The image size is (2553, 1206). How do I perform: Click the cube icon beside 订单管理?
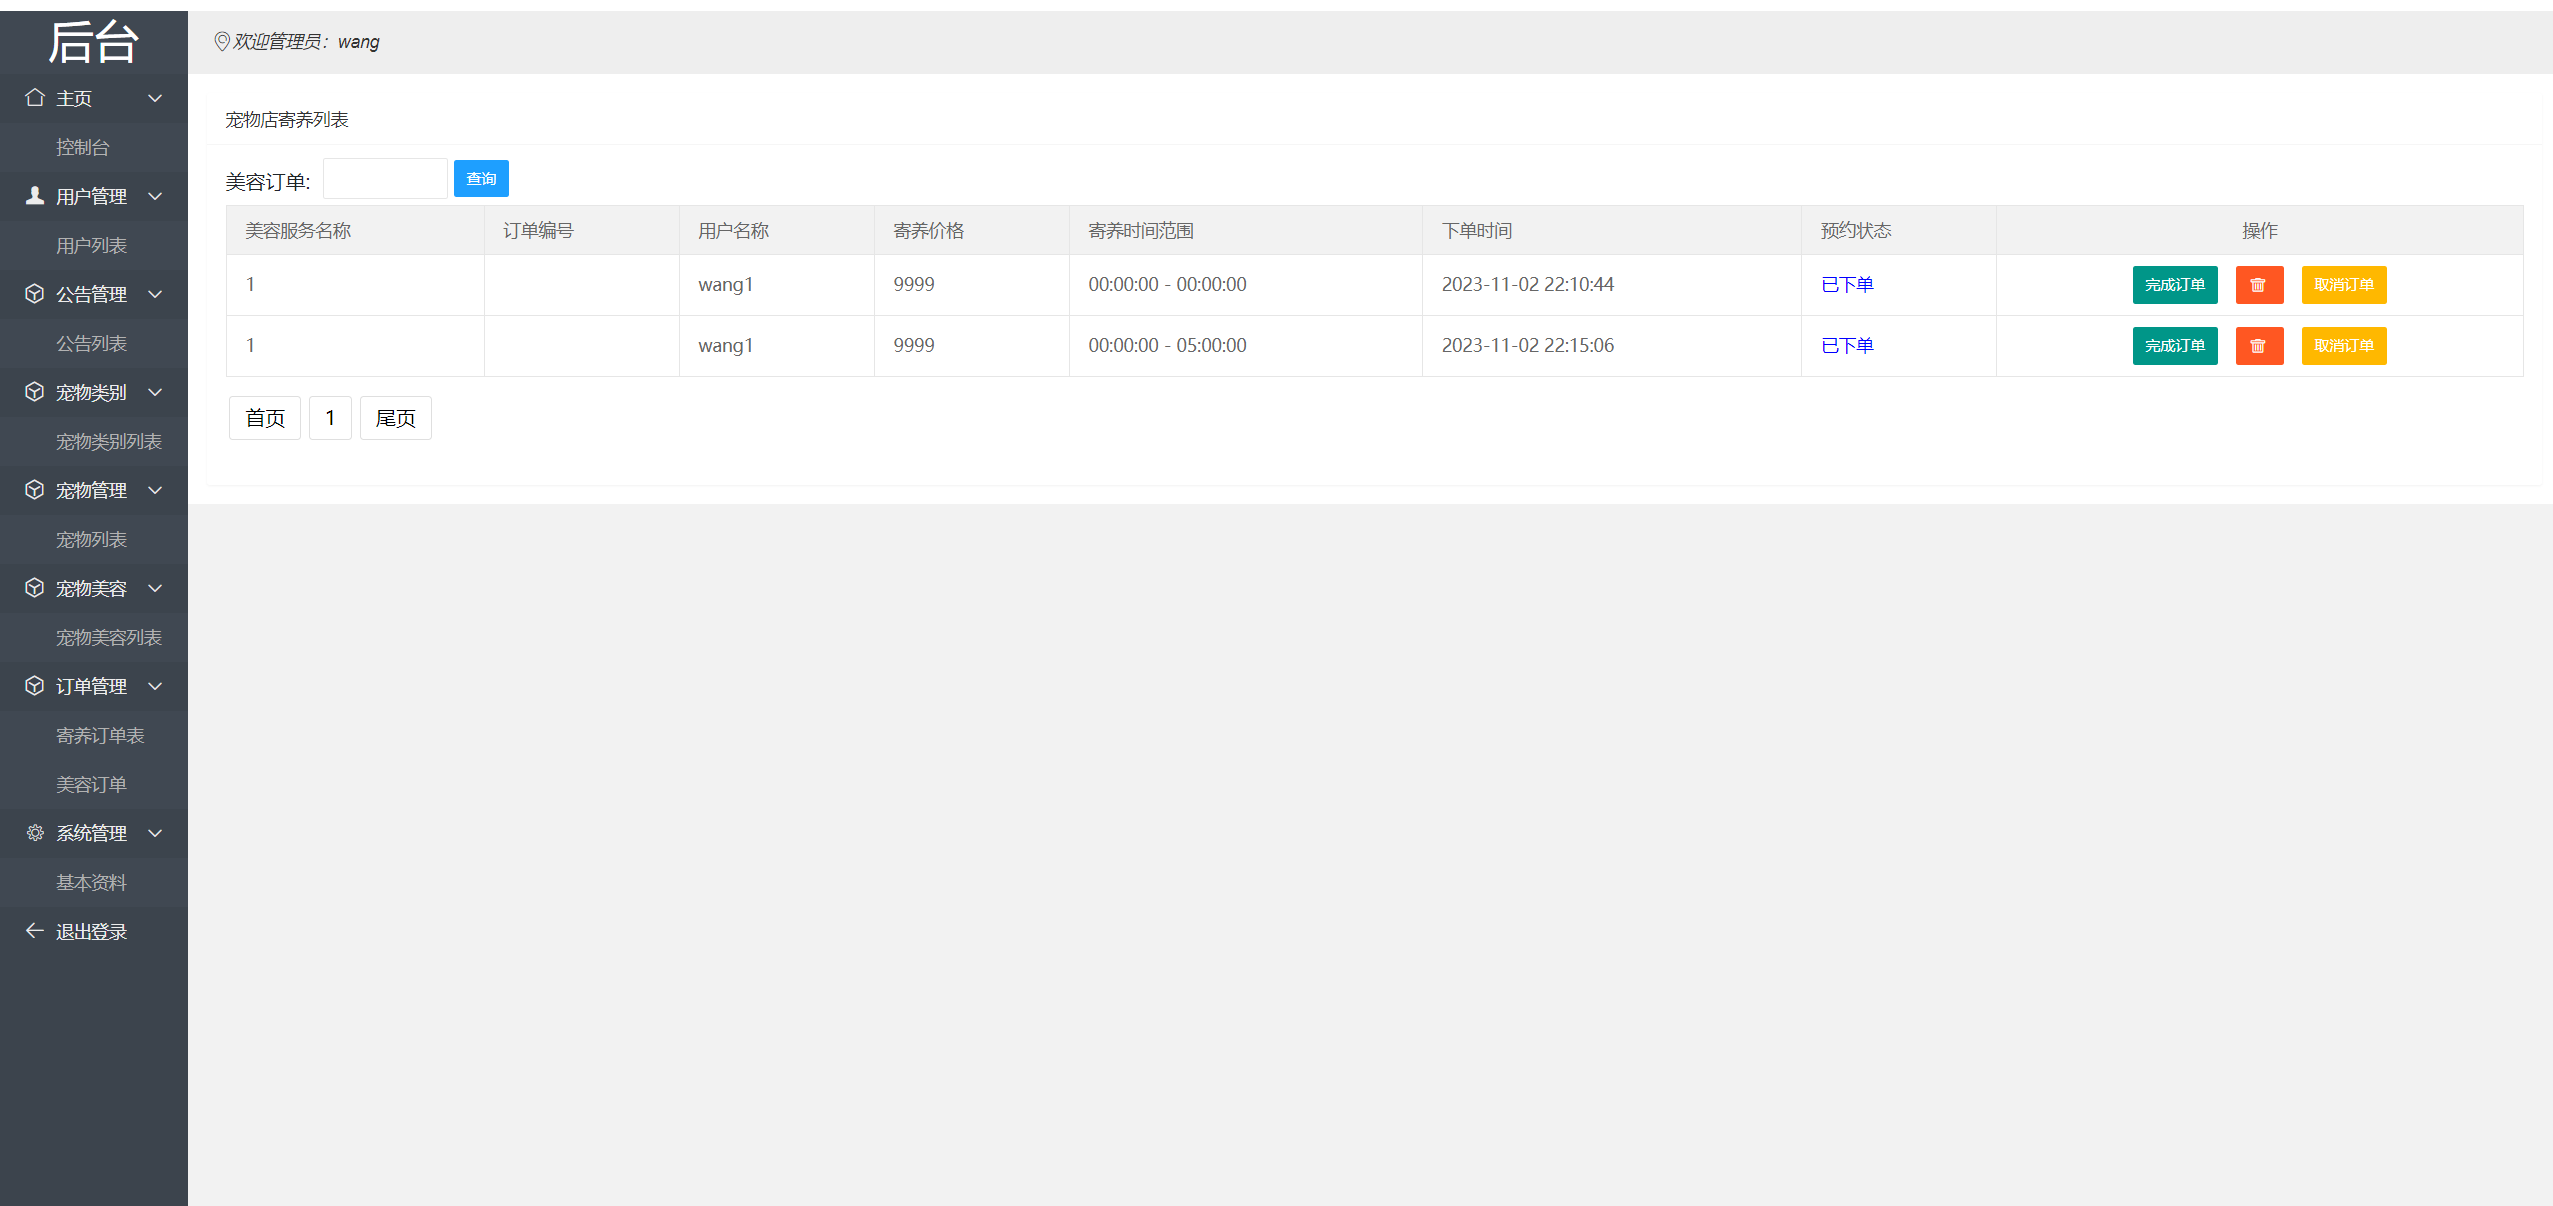35,686
